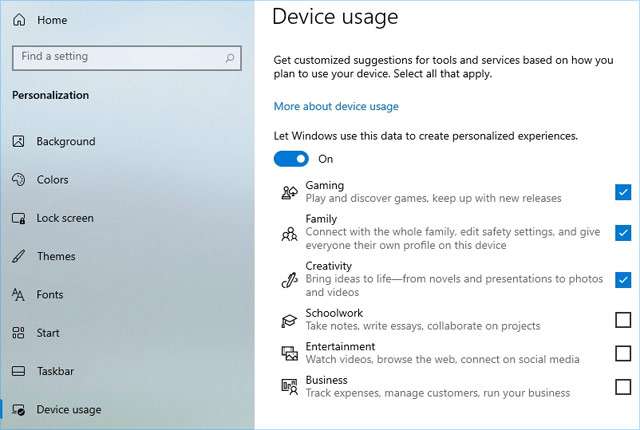Click the Colors palette icon
This screenshot has height=430, width=640.
click(x=18, y=180)
